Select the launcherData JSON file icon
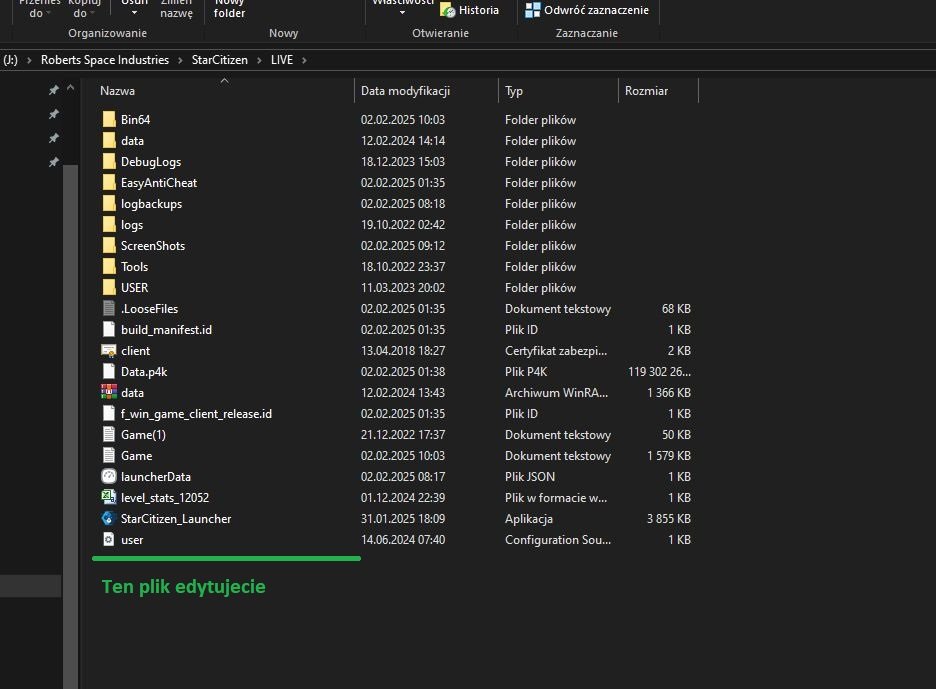The width and height of the screenshot is (936, 689). [x=109, y=476]
